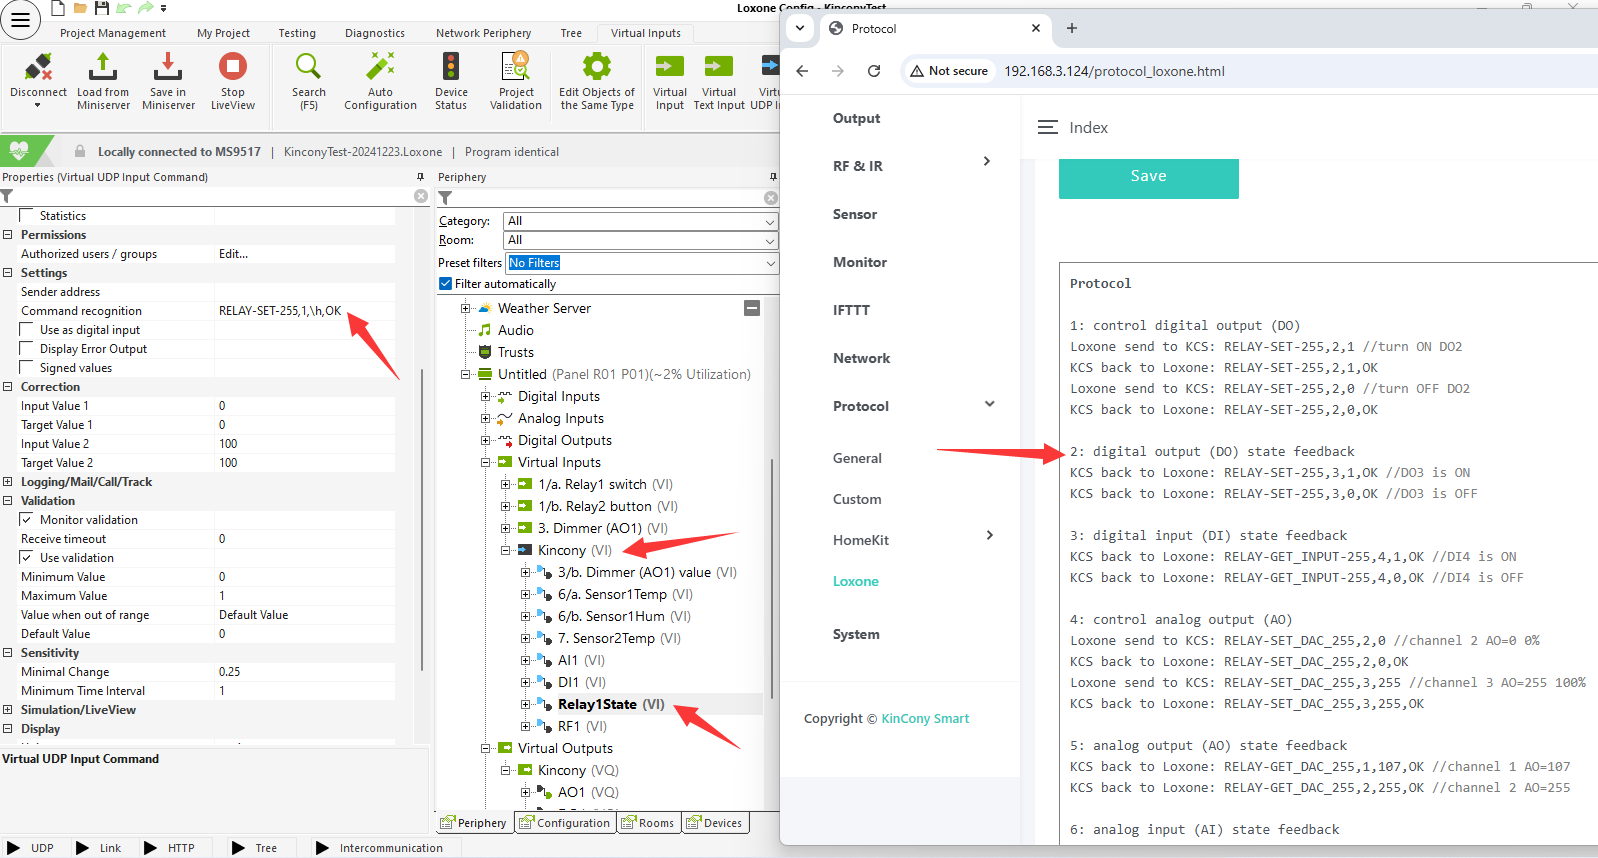Open Project Validation tool
1598x858 pixels.
[x=516, y=68]
